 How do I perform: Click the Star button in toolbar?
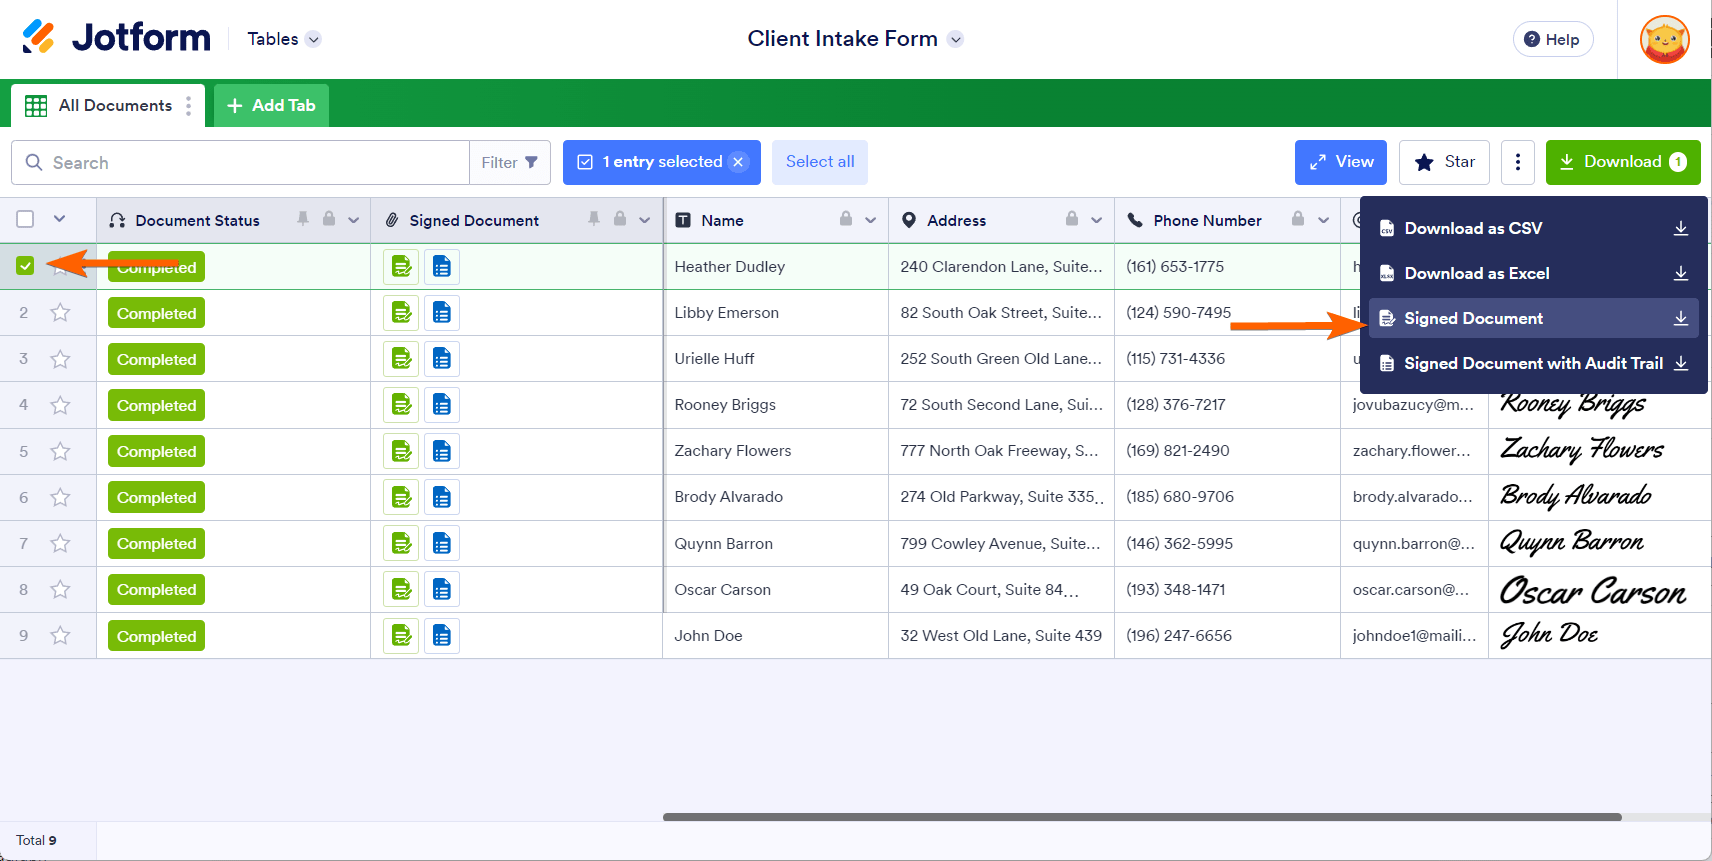pos(1444,162)
